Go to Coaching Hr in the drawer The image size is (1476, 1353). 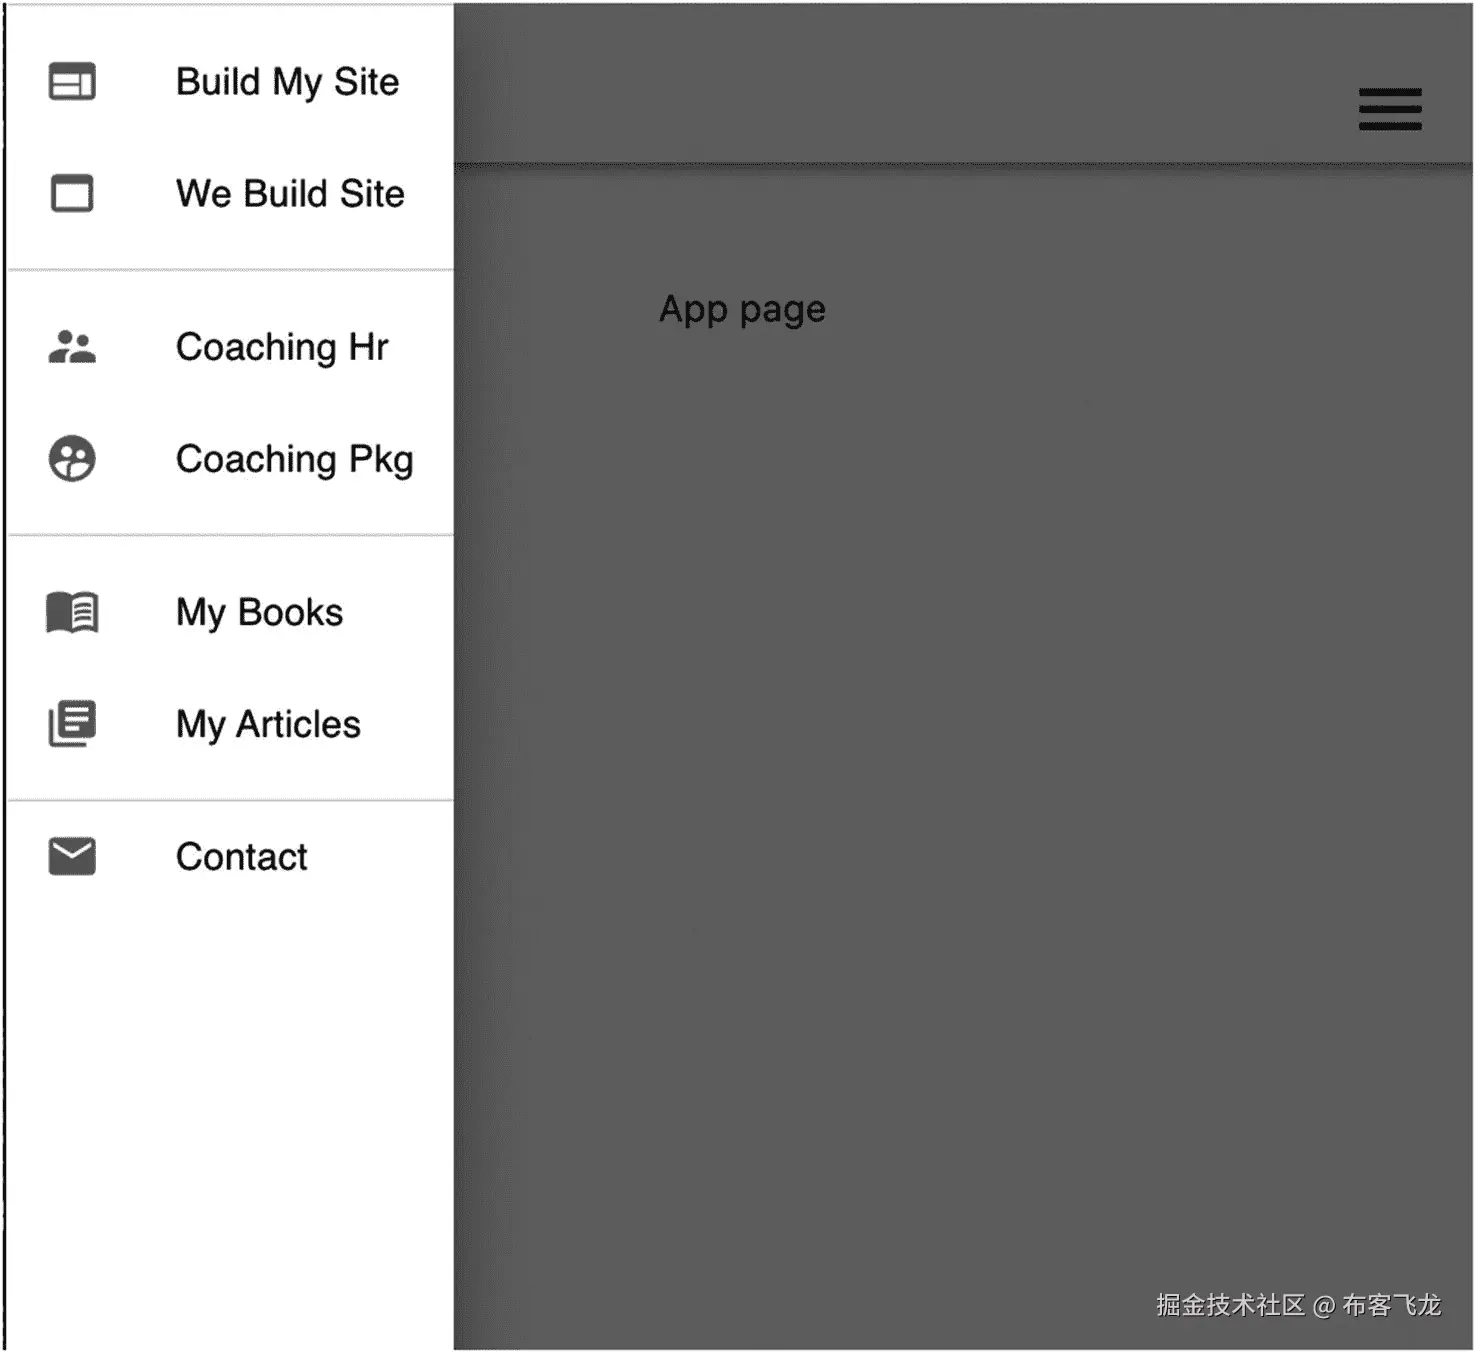pyautogui.click(x=230, y=347)
